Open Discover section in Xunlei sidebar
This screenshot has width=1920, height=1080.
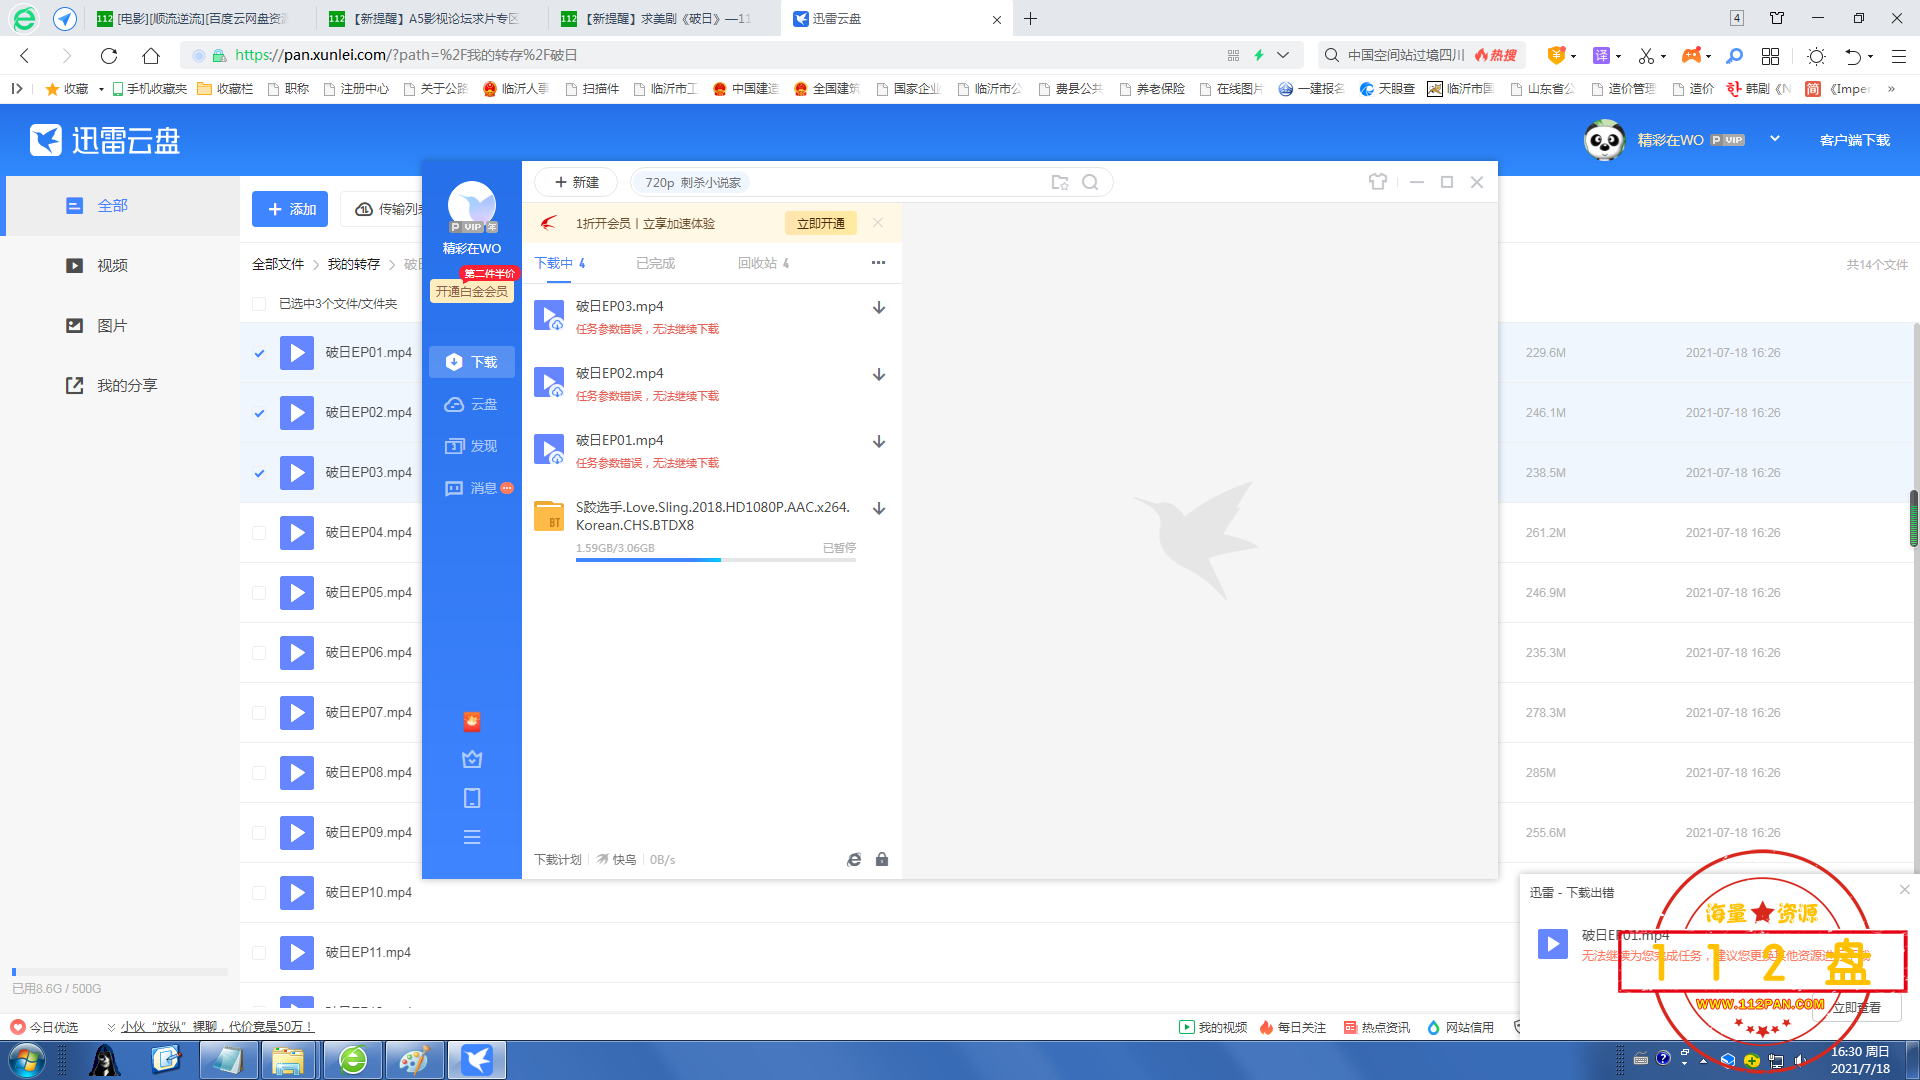471,446
